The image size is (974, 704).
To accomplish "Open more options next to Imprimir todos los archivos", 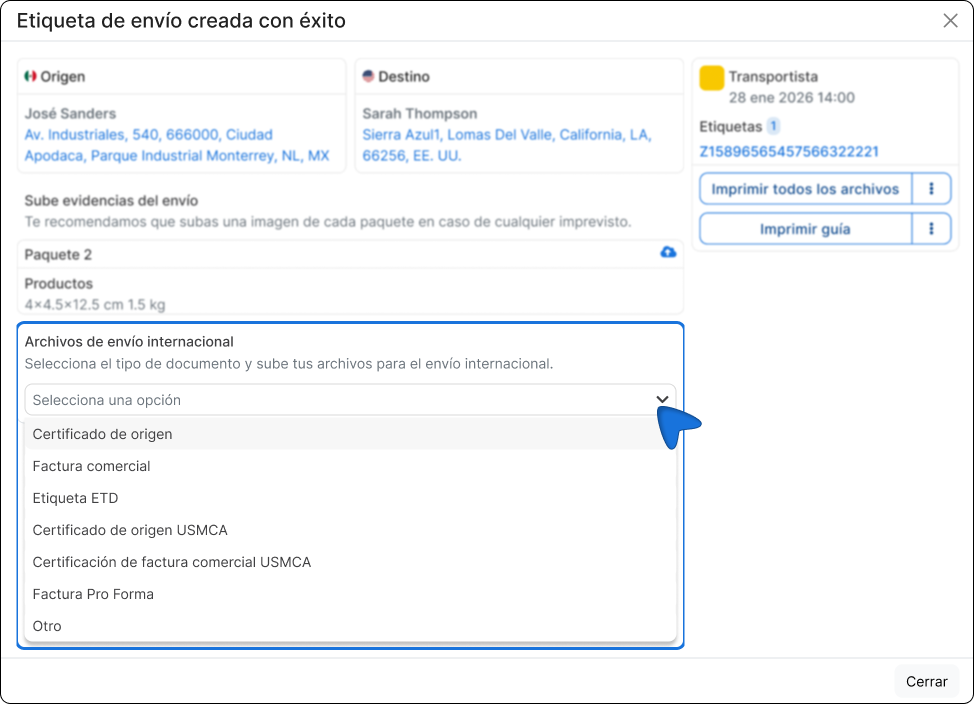I will pos(931,189).
